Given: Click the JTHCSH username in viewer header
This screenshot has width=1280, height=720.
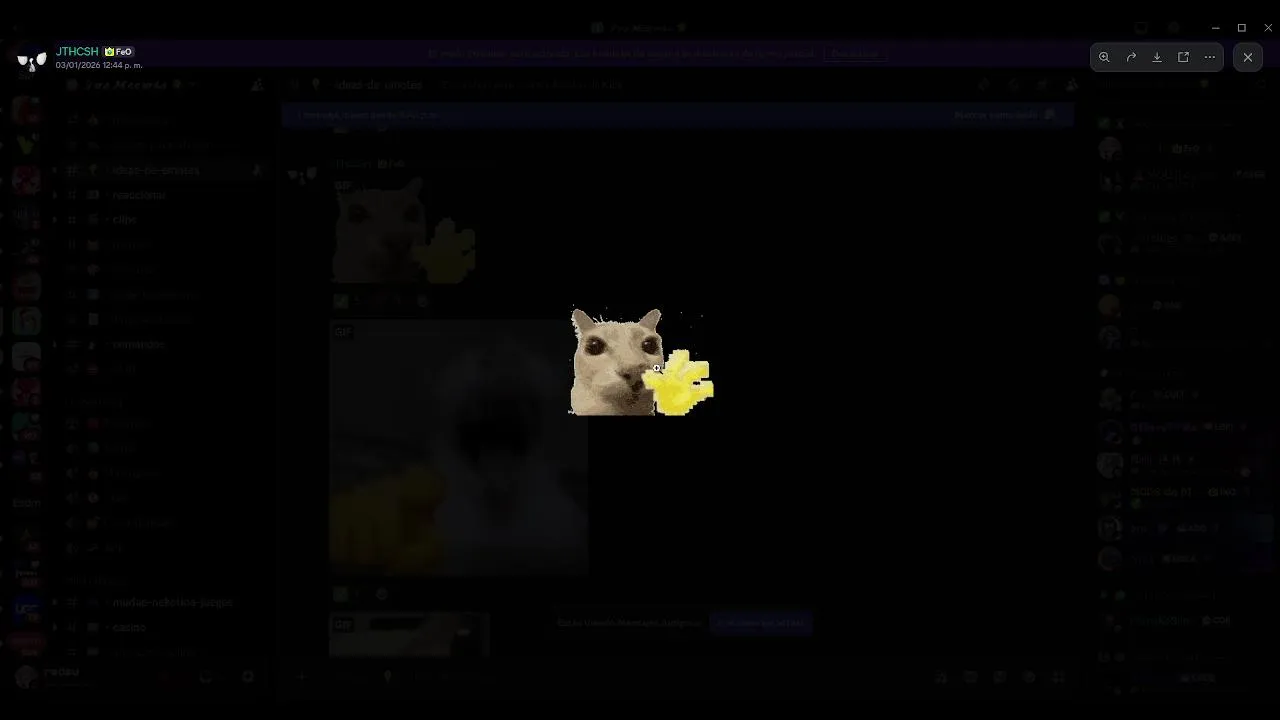Looking at the screenshot, I should pyautogui.click(x=77, y=52).
